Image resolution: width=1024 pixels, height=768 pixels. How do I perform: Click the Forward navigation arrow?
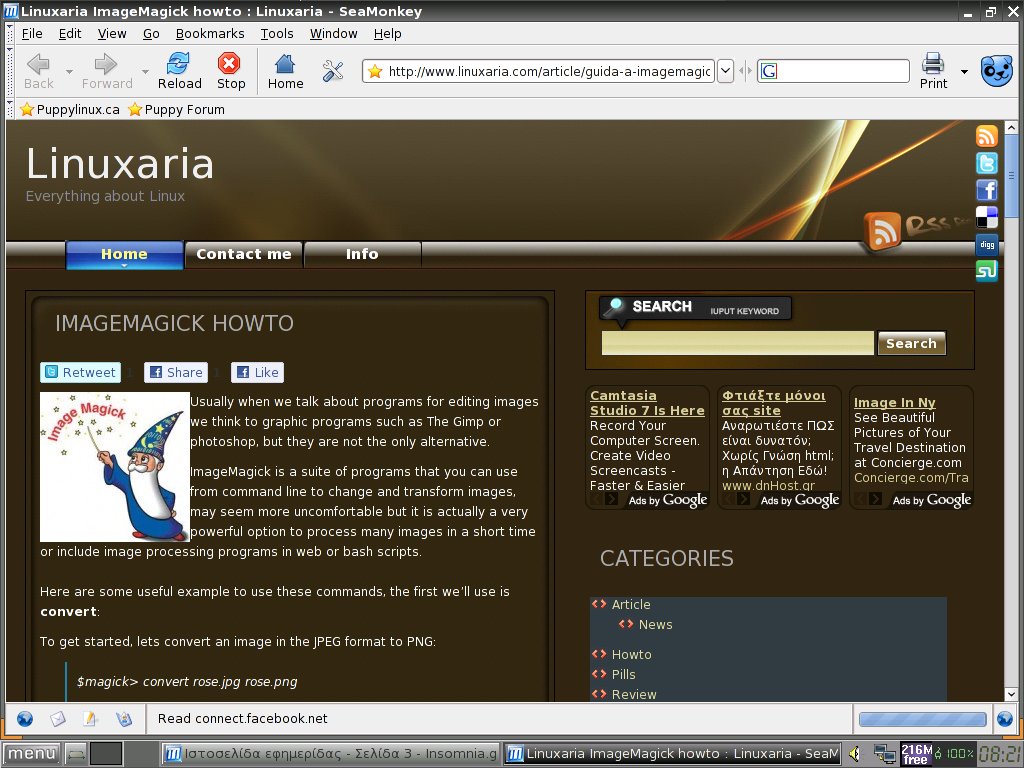(x=106, y=71)
